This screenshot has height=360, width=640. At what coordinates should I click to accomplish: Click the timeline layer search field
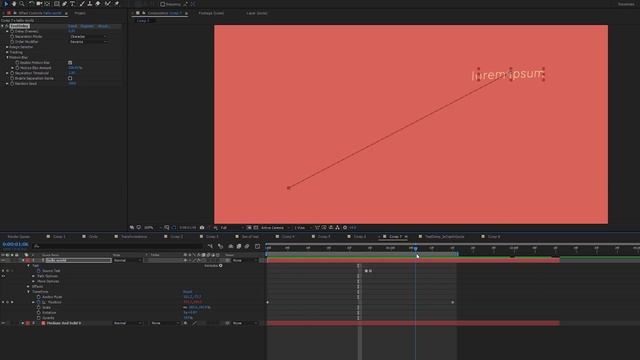[118, 246]
